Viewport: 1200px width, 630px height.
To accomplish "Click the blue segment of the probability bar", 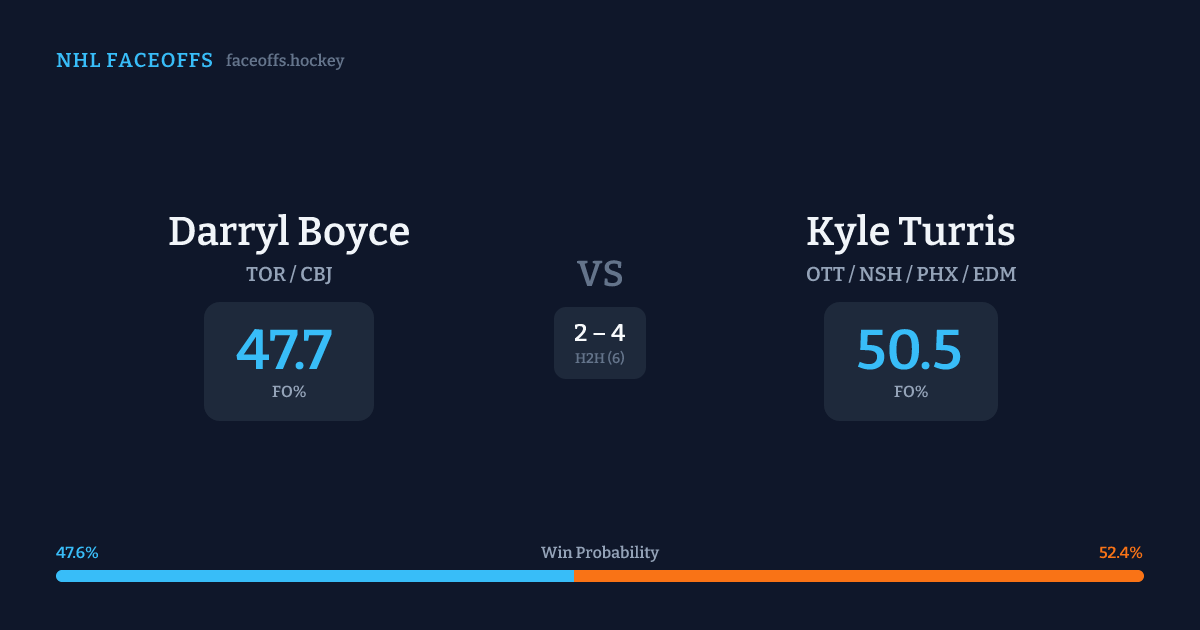I will pyautogui.click(x=314, y=576).
